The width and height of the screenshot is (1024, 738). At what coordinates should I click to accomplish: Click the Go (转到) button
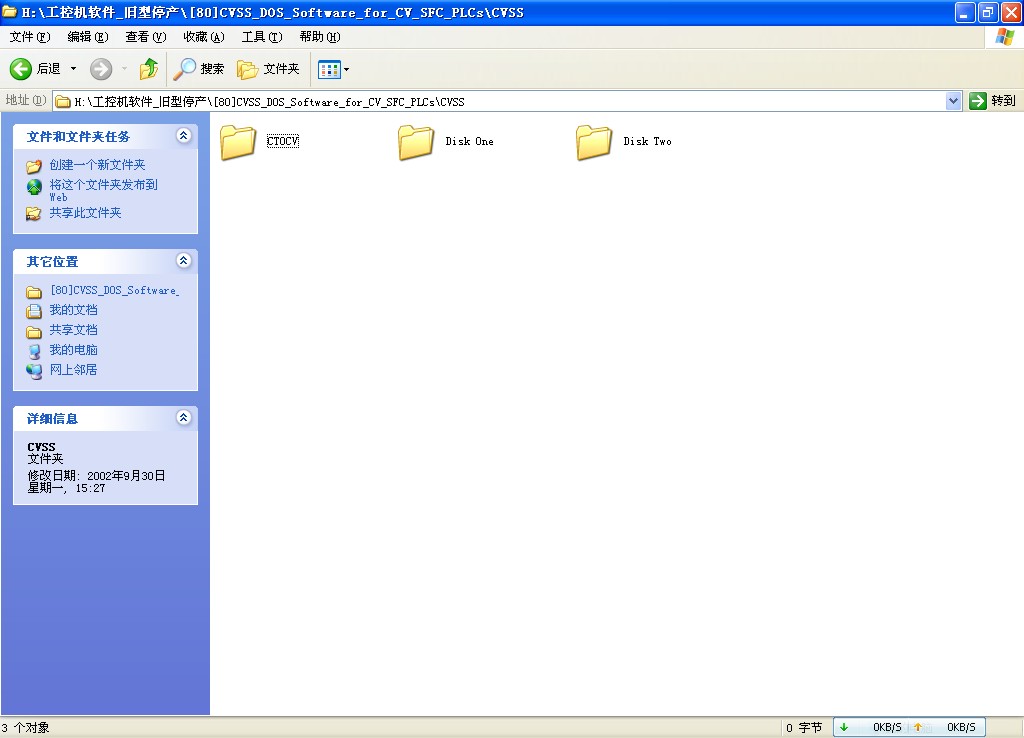[992, 101]
